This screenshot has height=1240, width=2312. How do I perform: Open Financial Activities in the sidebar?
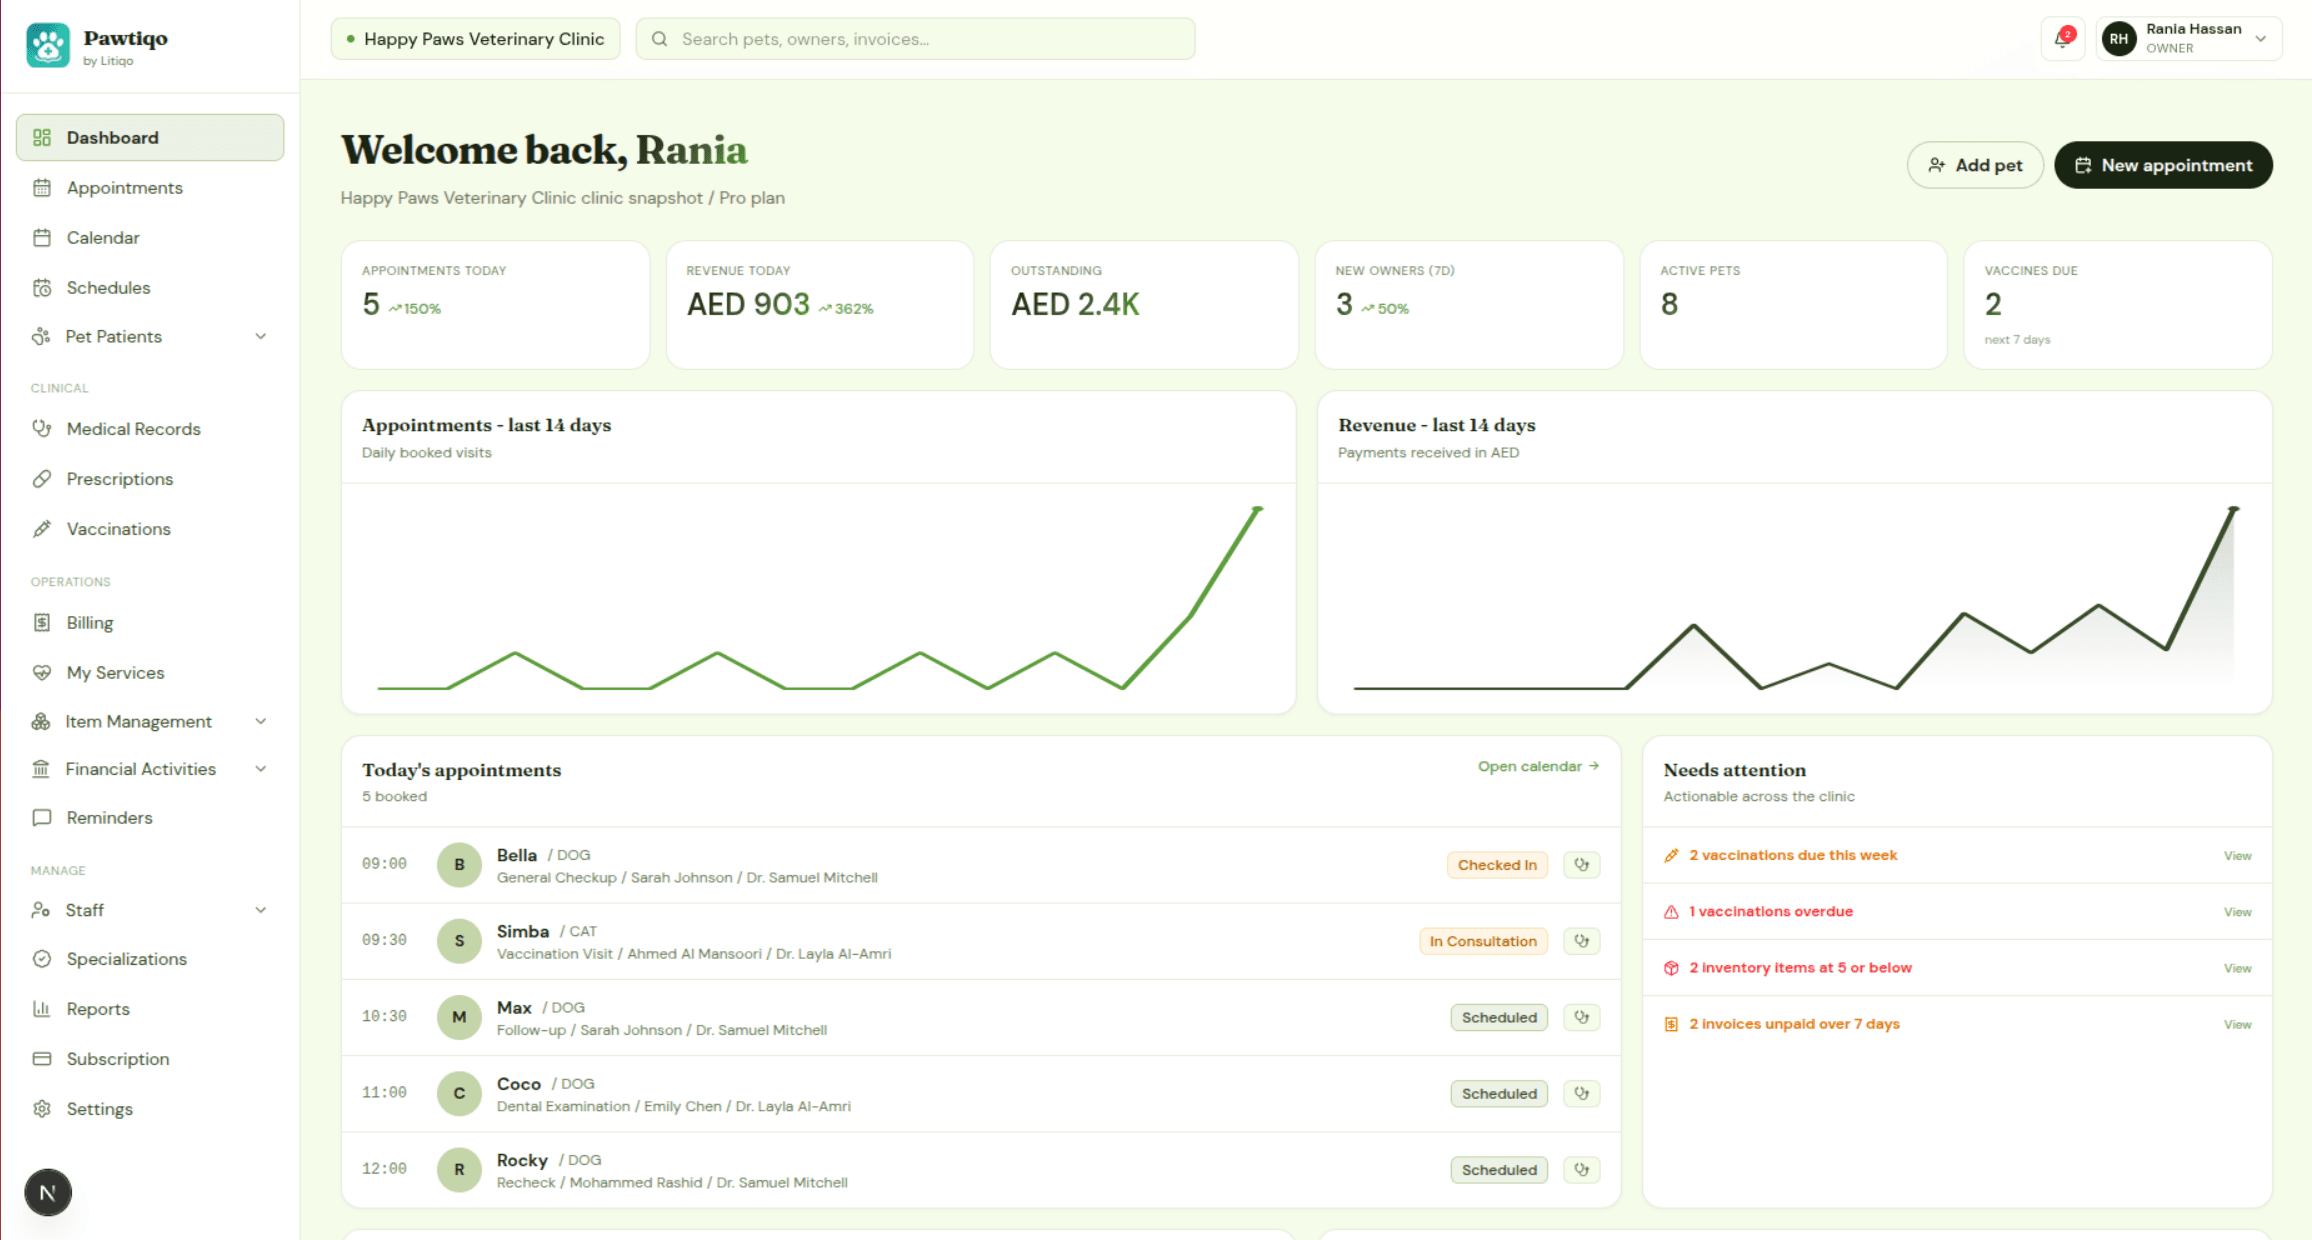pyautogui.click(x=150, y=768)
